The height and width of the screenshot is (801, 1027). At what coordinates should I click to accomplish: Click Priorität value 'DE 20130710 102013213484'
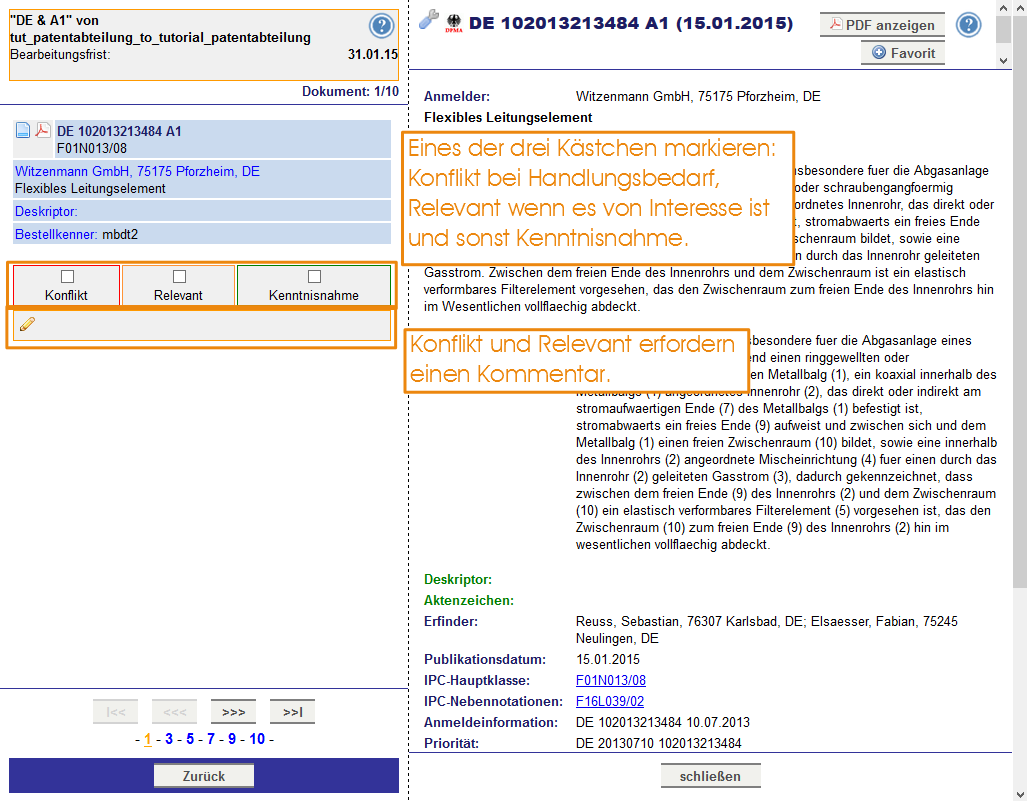coord(659,743)
